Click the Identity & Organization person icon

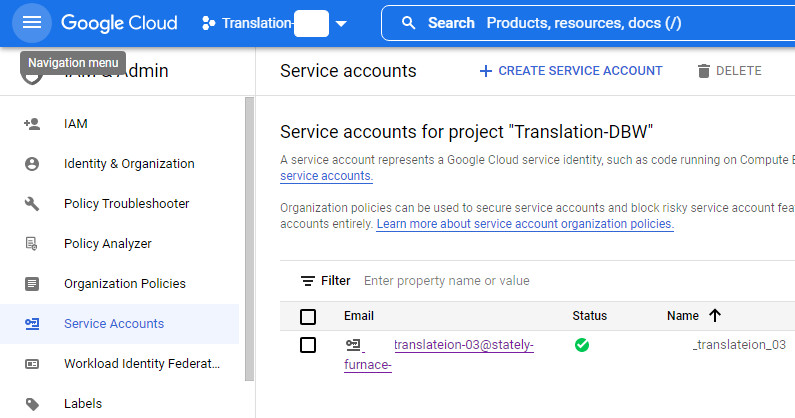[x=32, y=164]
